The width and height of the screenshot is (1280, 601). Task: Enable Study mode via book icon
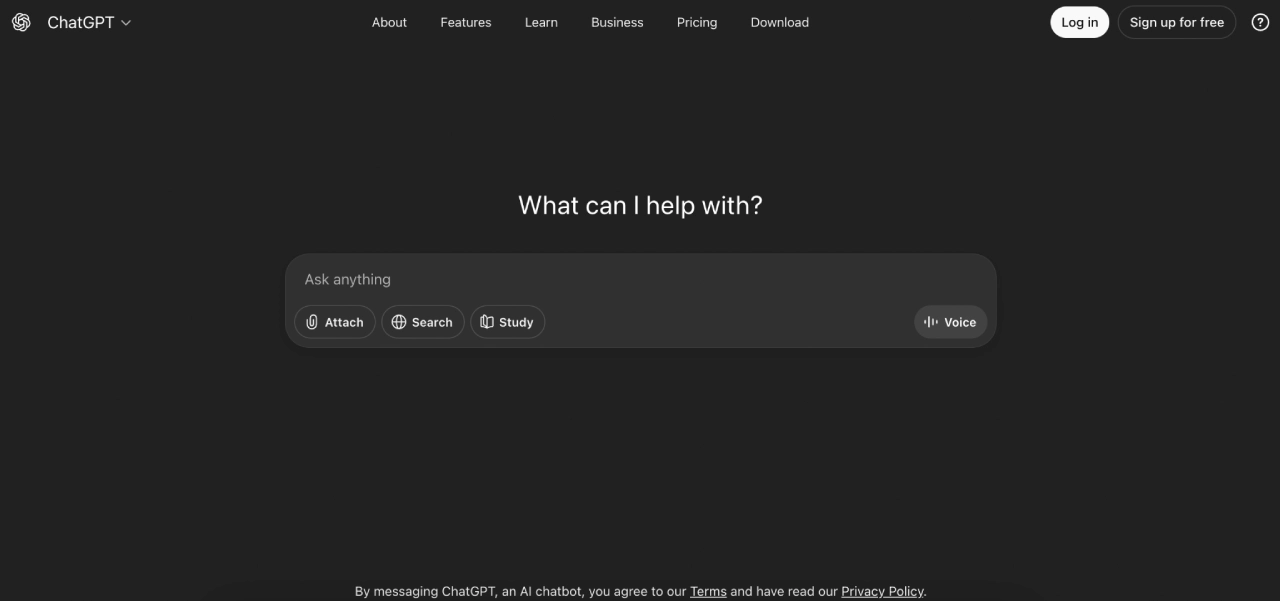coord(487,322)
